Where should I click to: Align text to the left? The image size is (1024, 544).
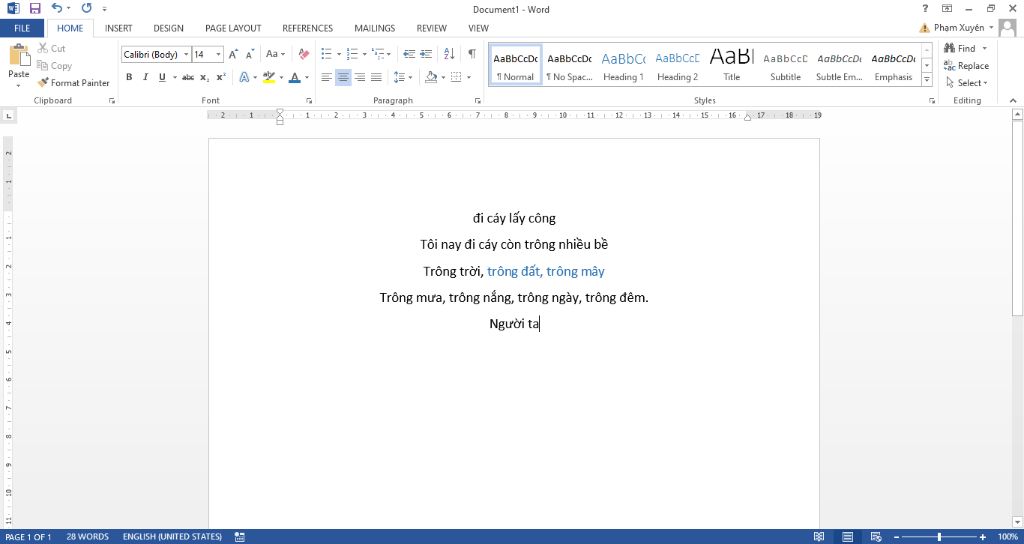[327, 77]
